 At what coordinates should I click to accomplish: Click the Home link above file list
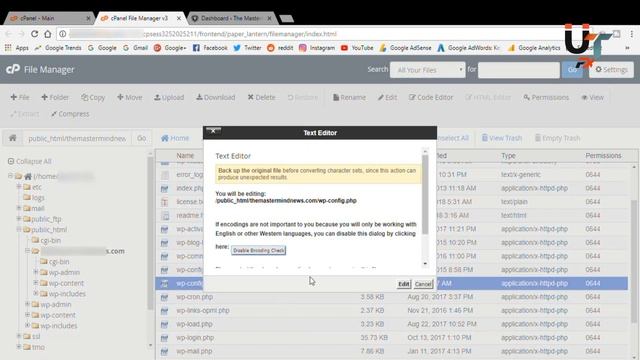pyautogui.click(x=175, y=138)
